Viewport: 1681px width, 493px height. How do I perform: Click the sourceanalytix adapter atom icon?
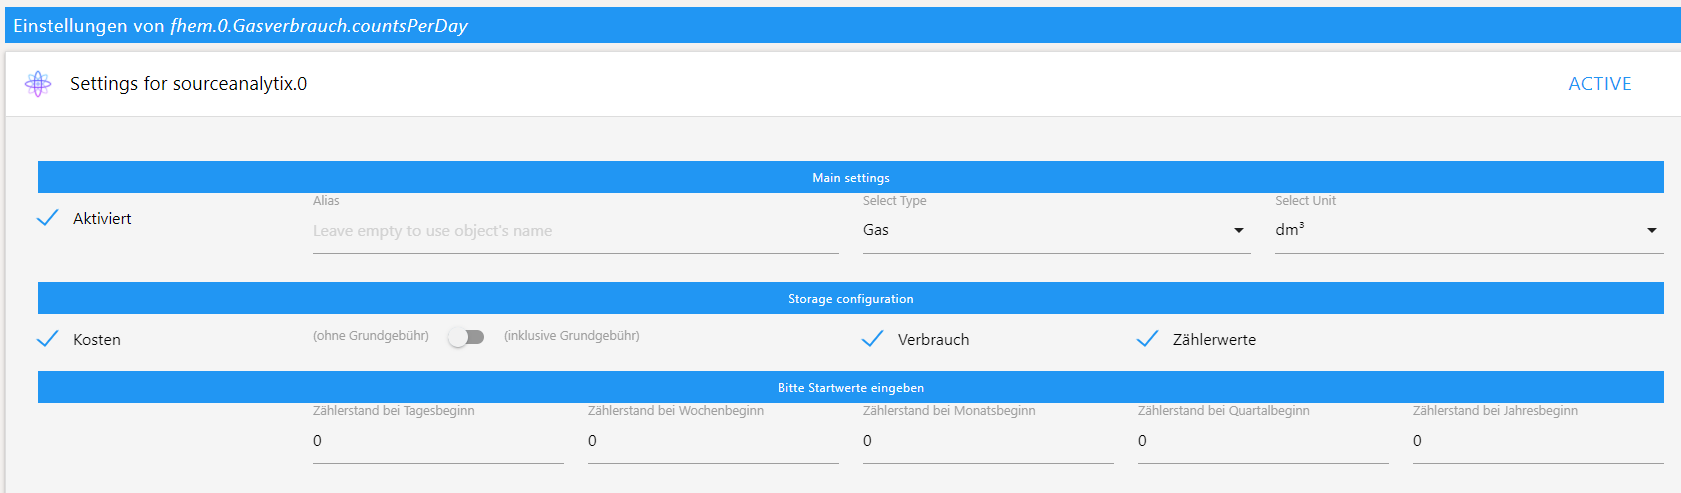point(38,84)
